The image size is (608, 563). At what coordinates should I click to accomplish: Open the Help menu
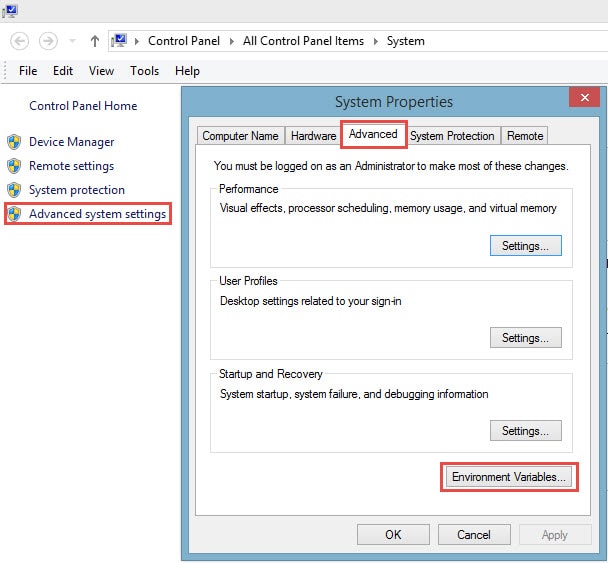coord(187,71)
